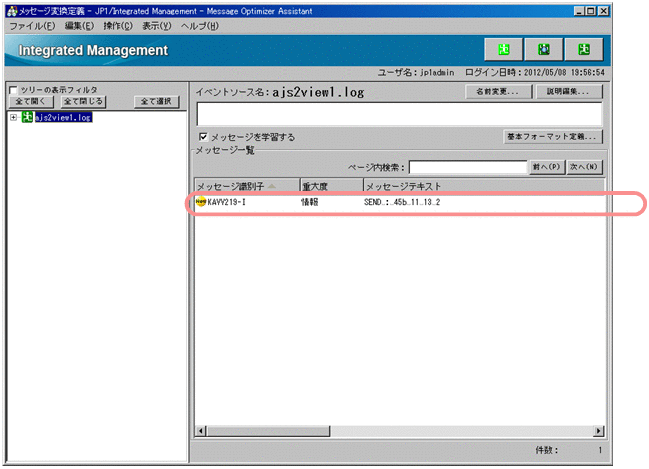Click the 説明編集... button
This screenshot has width=649, height=469.
click(x=569, y=91)
